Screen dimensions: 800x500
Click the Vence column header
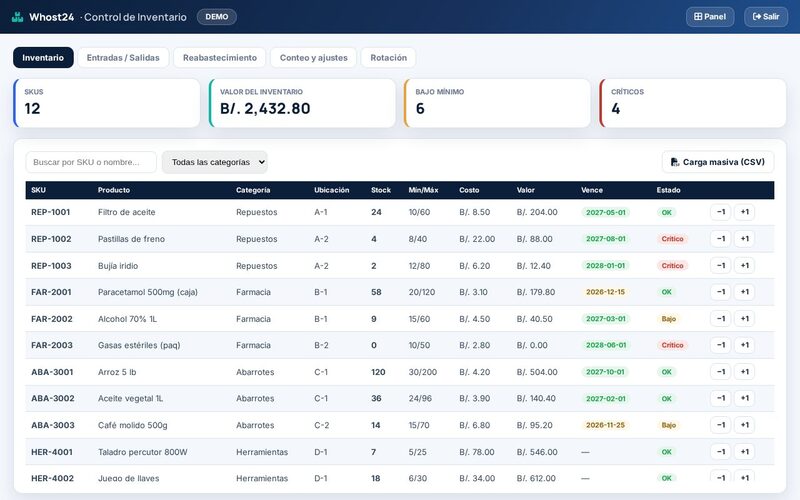tap(592, 190)
